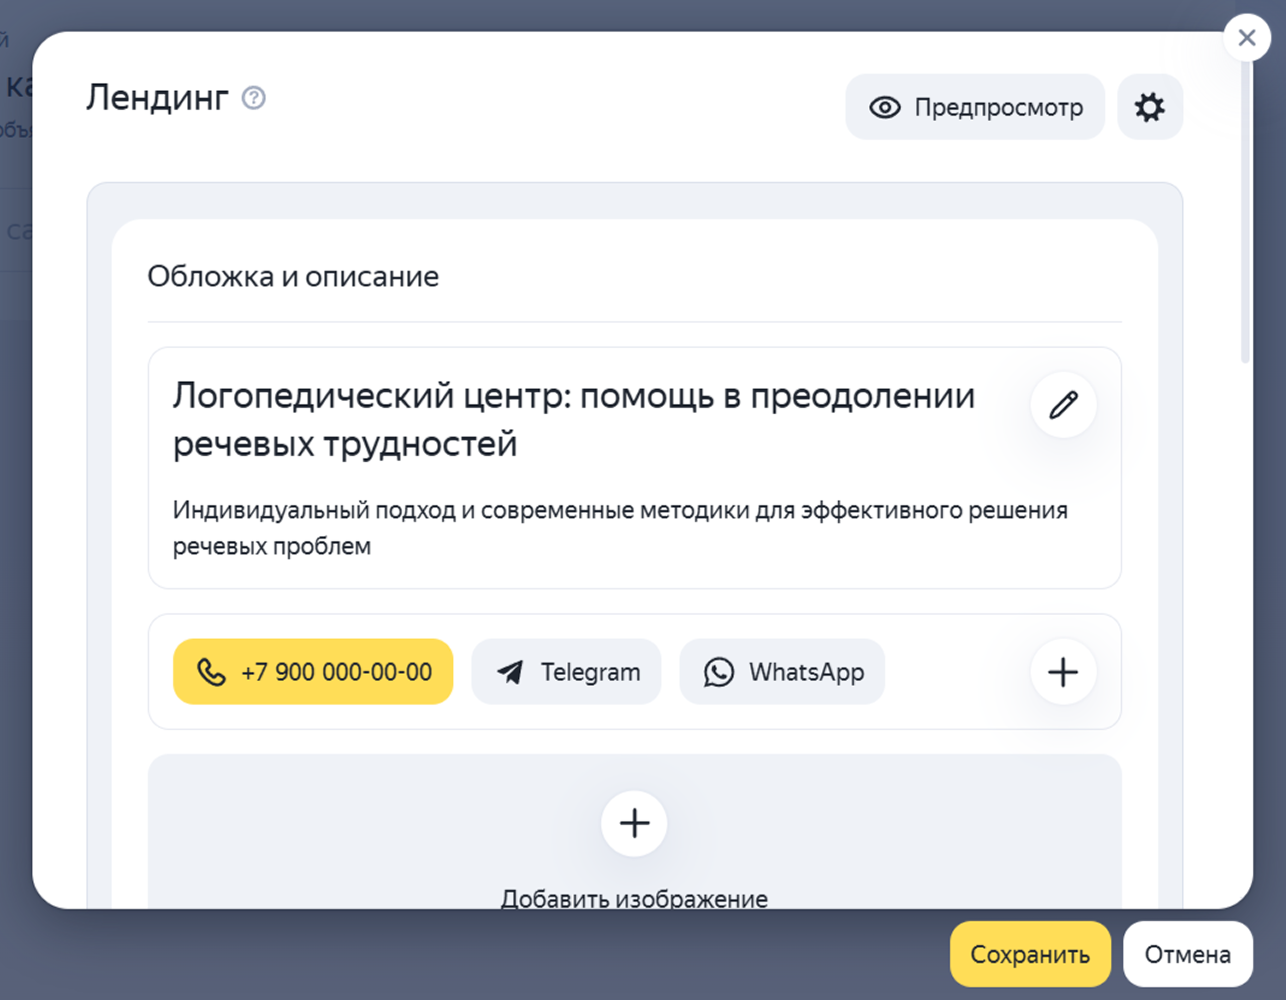Add a new contact with the plus icon
1286x1000 pixels.
(x=1062, y=672)
